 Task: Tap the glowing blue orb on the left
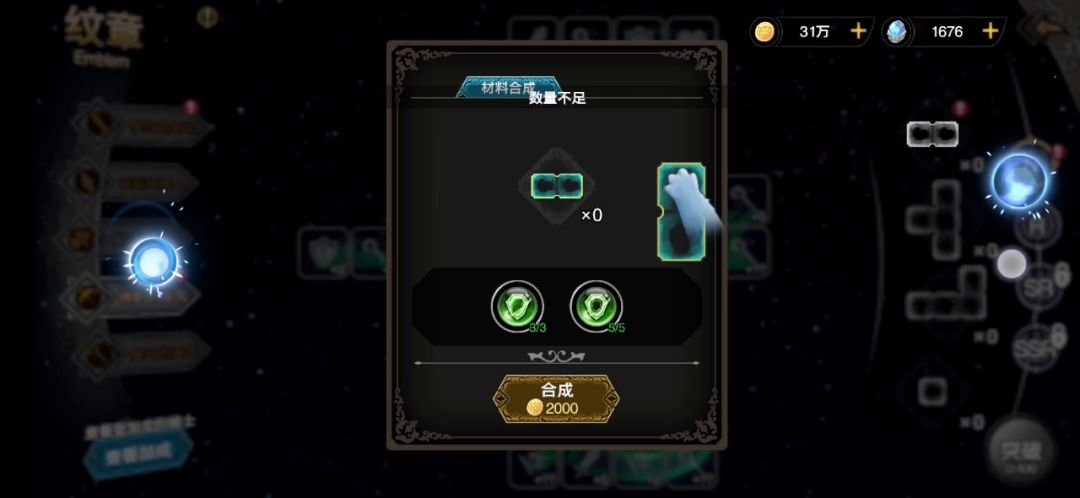coord(152,262)
